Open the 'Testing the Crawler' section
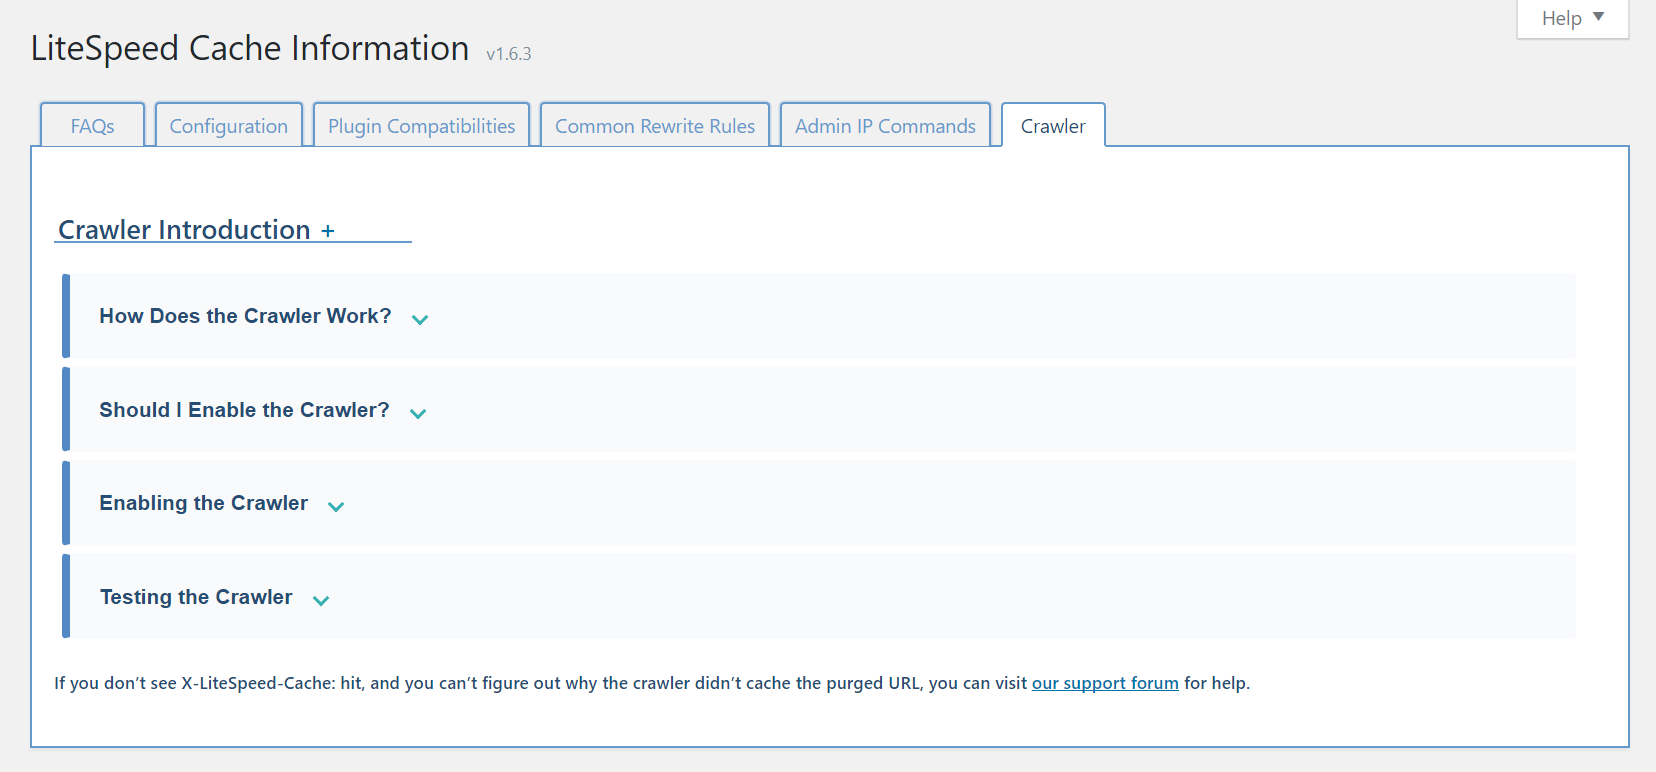Image resolution: width=1656 pixels, height=772 pixels. (819, 596)
